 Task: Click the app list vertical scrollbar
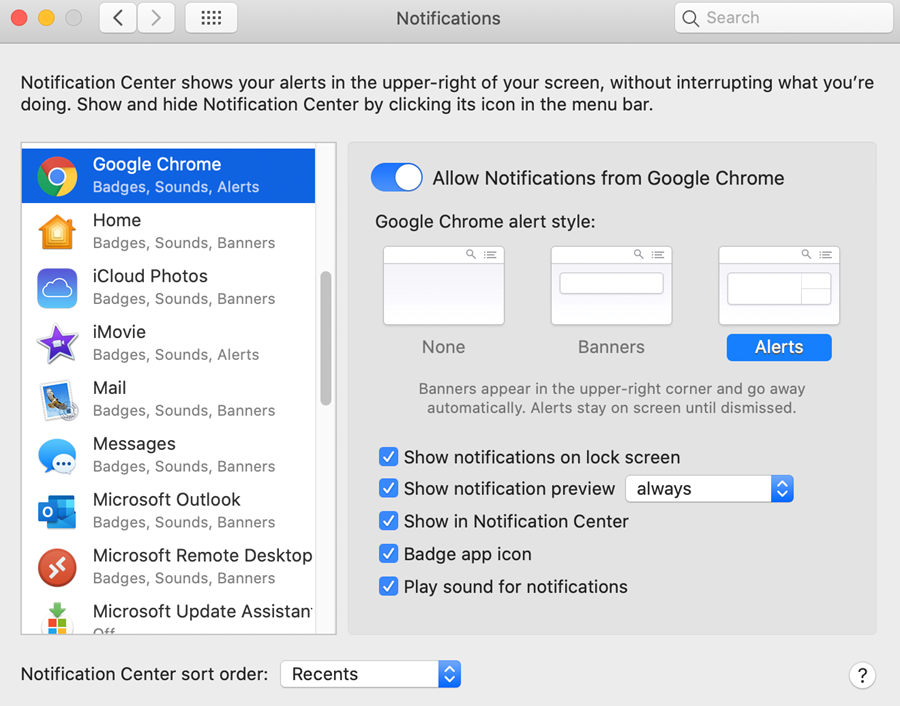click(325, 339)
